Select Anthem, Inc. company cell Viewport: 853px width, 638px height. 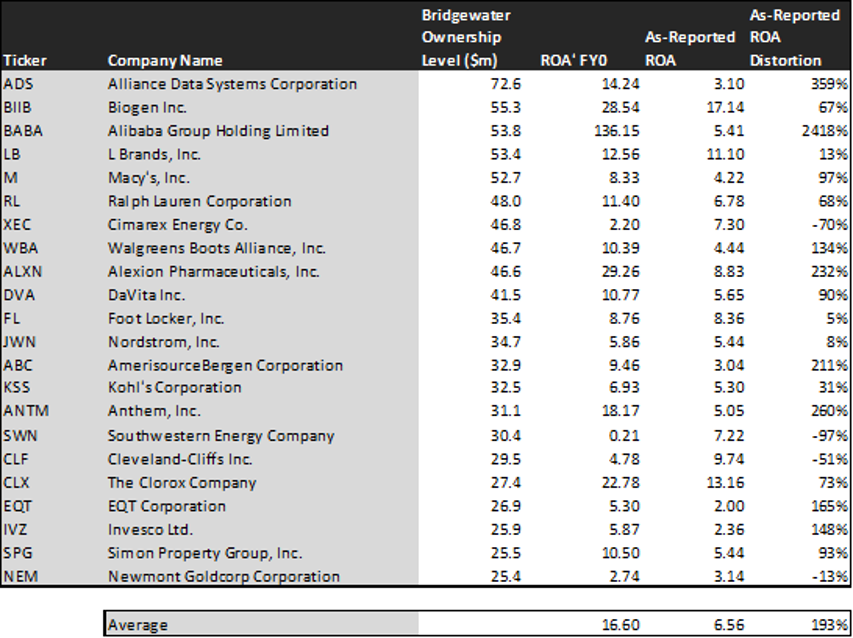point(154,411)
